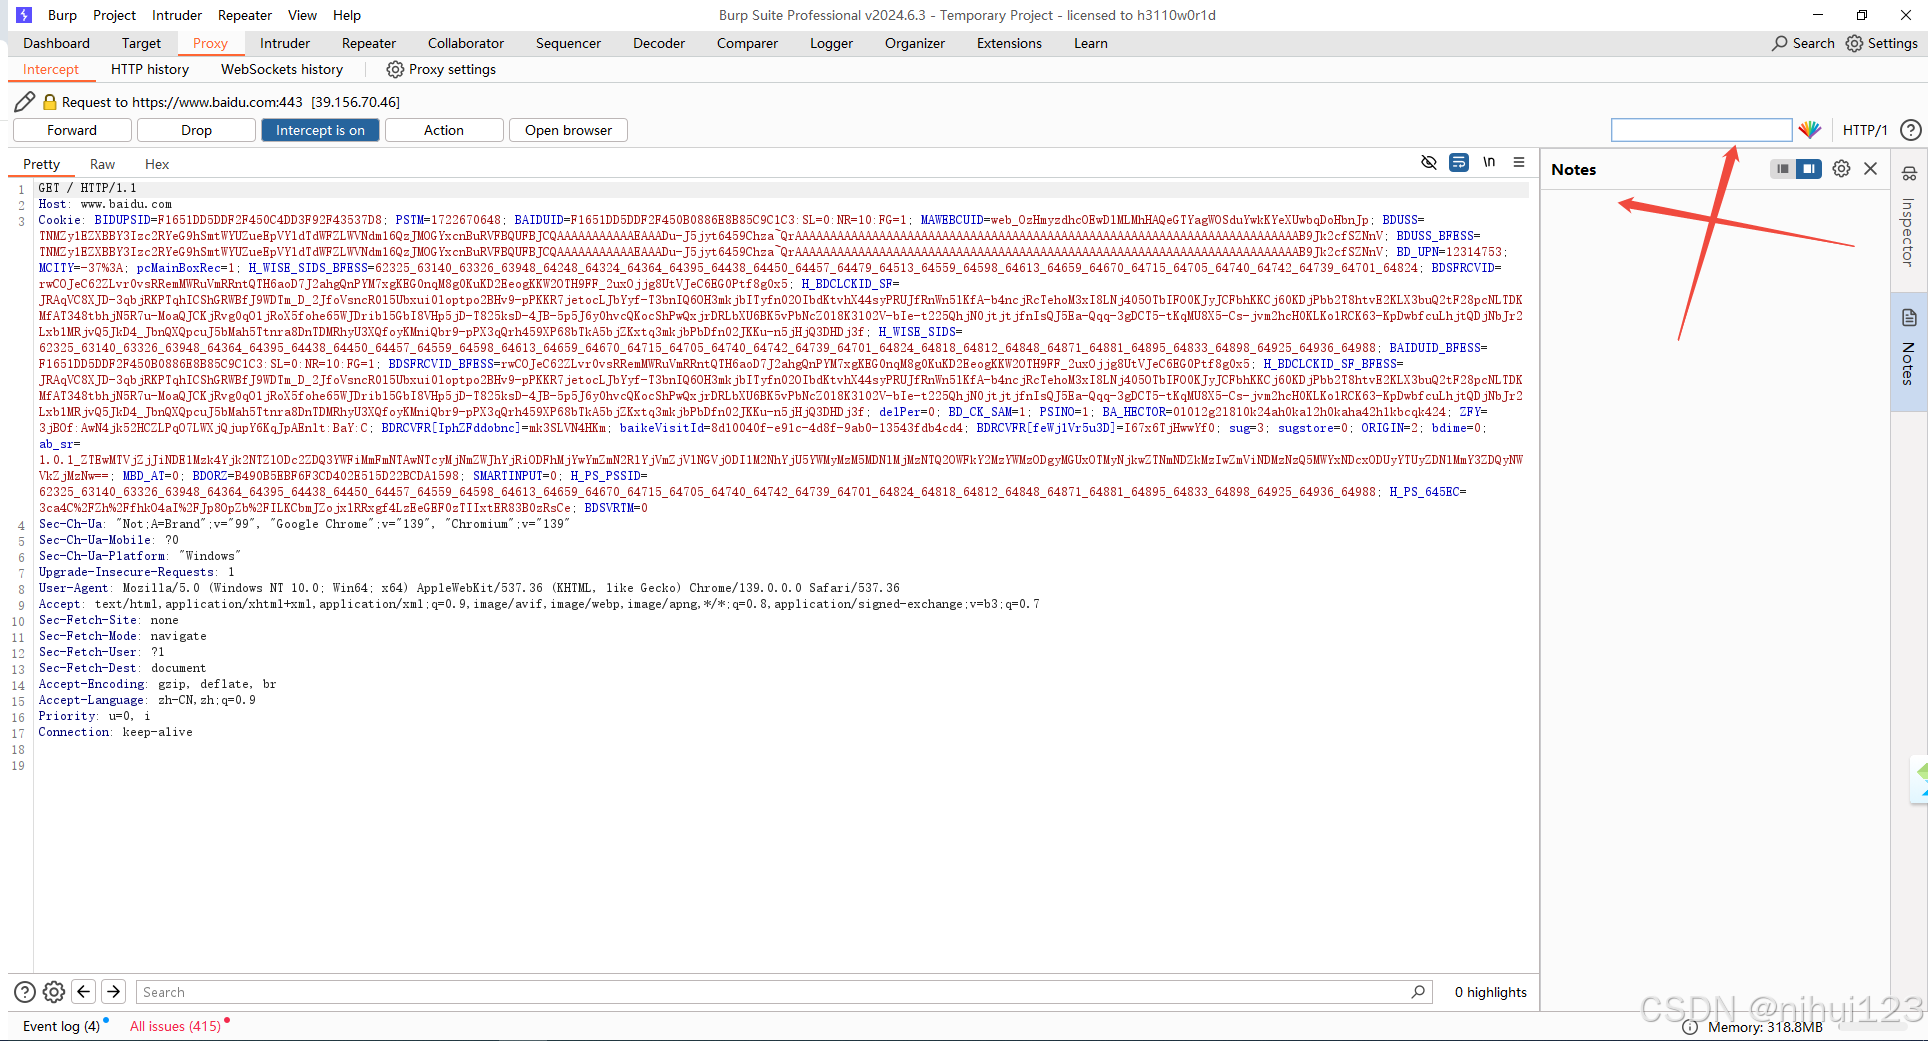1928x1041 pixels.
Task: Click the Drop button
Action: 196,130
